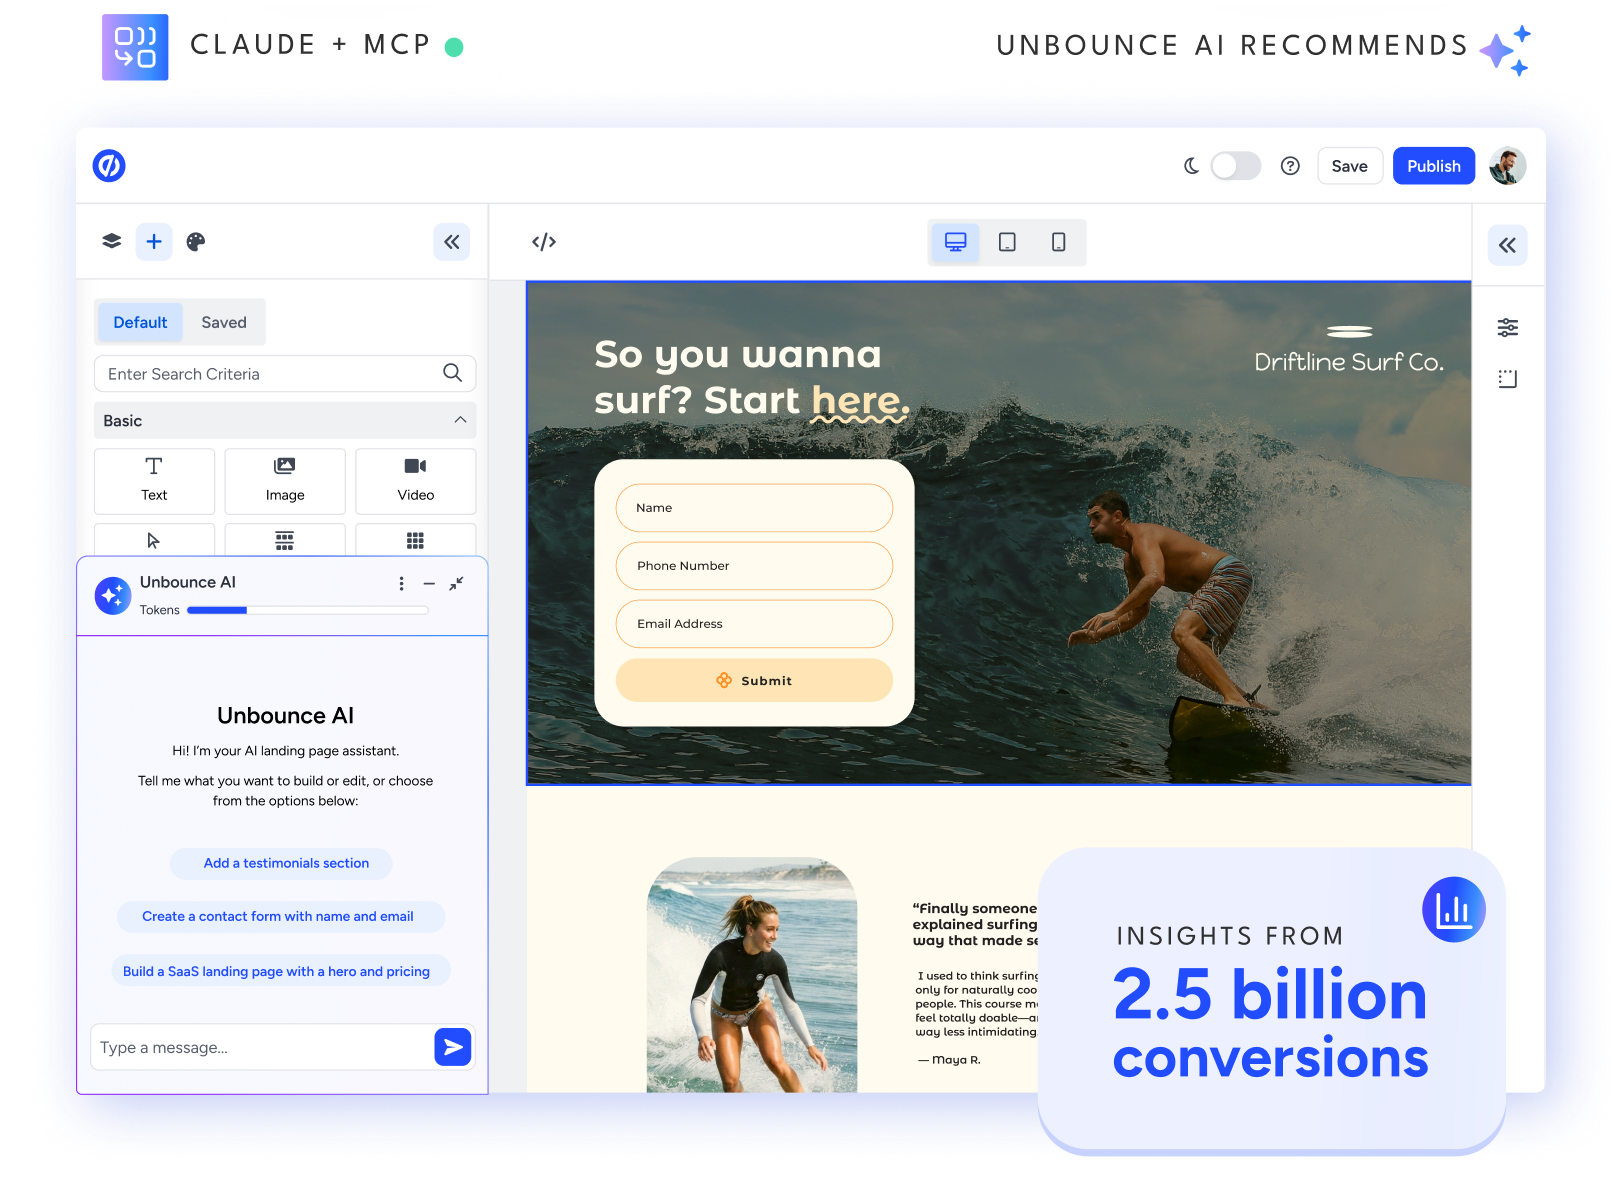This screenshot has height=1186, width=1622.
Task: Click the Save button
Action: point(1350,166)
